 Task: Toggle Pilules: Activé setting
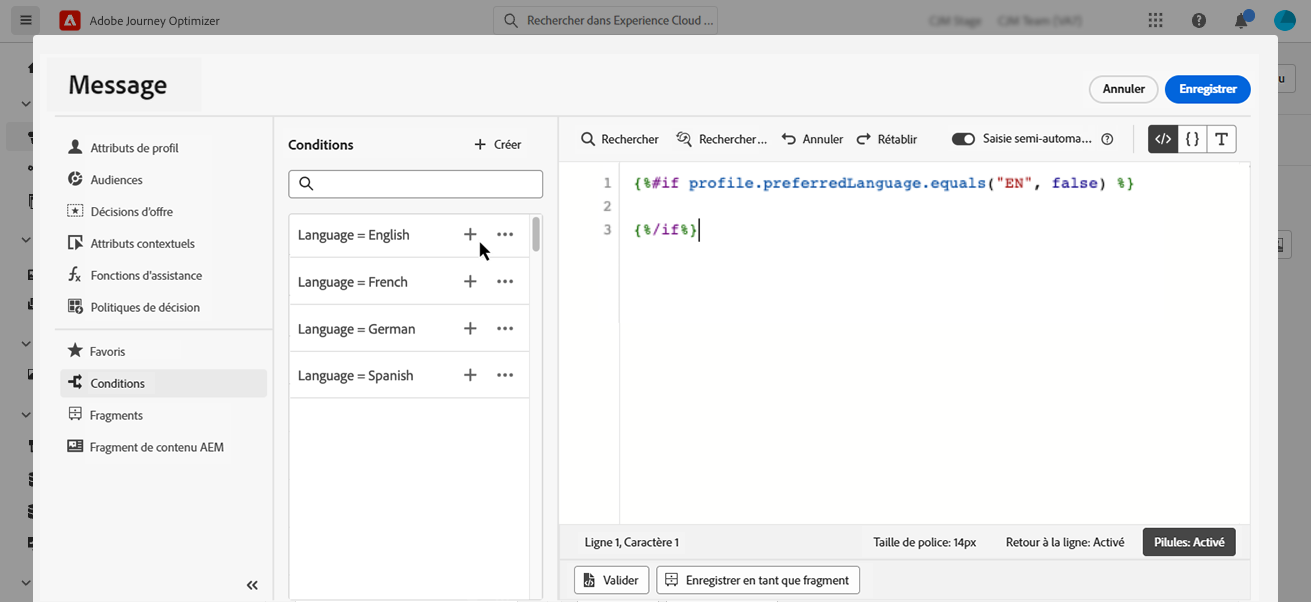click(x=1189, y=542)
